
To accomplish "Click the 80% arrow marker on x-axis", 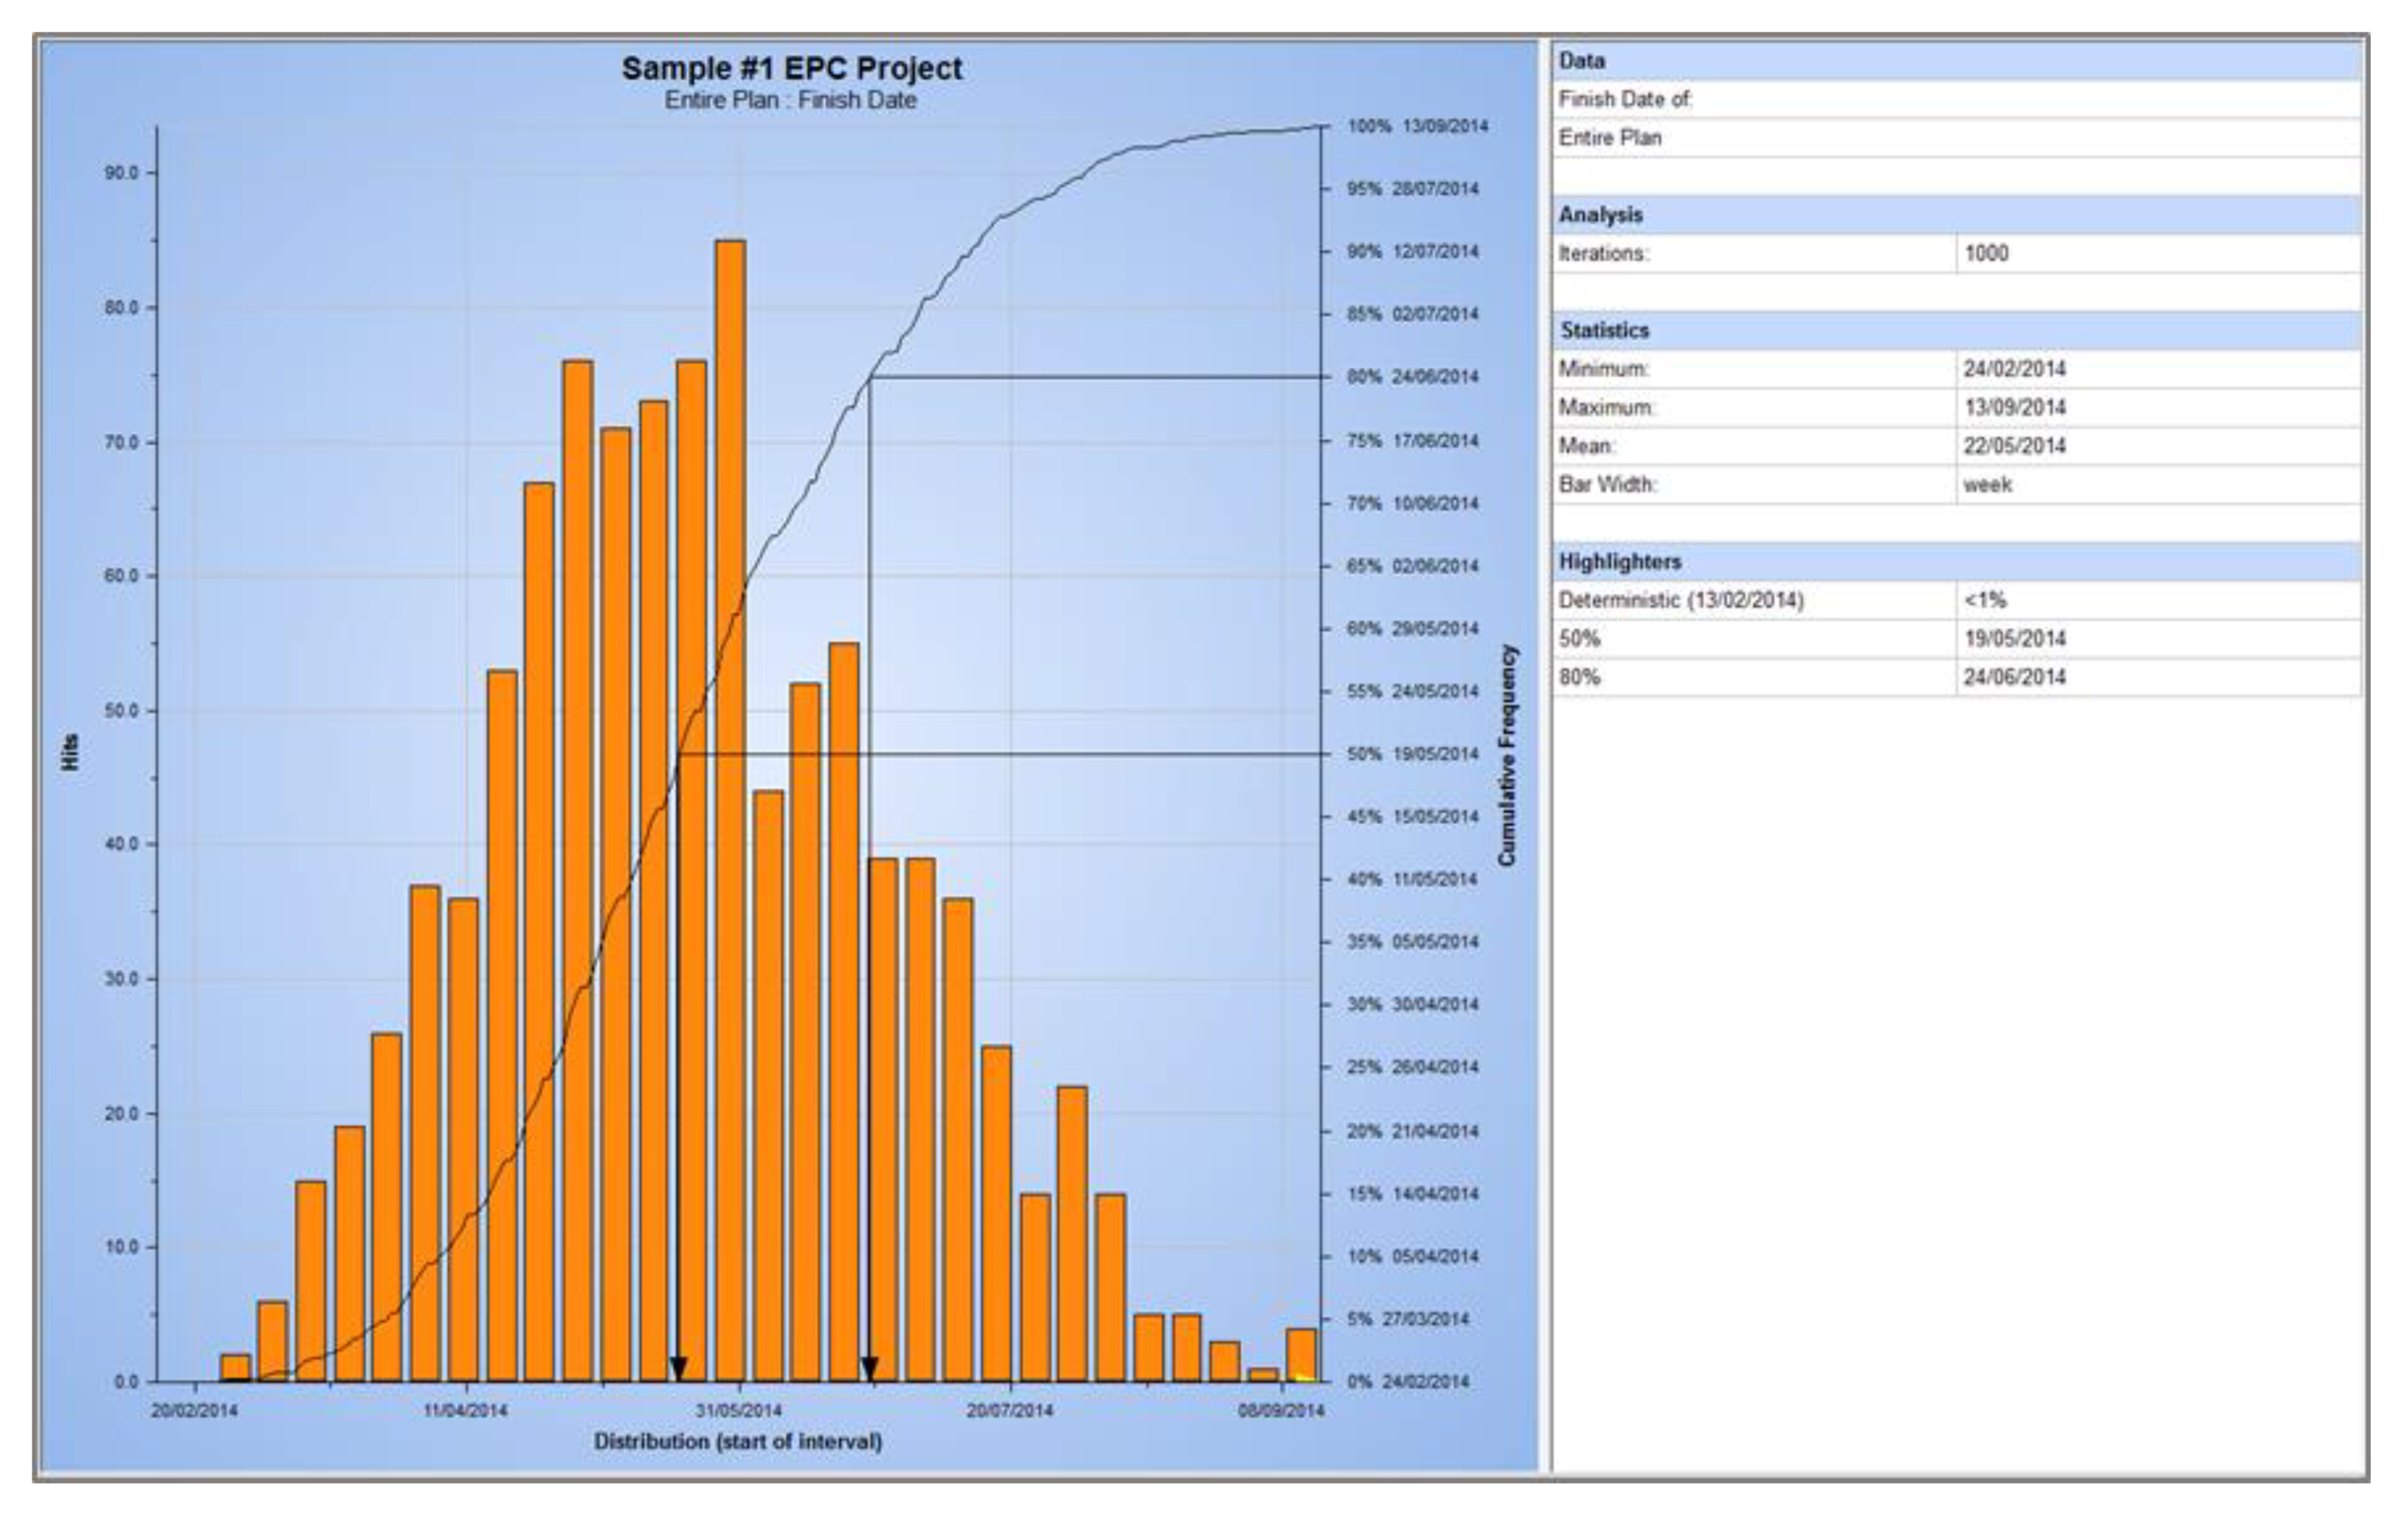I will tap(869, 1367).
